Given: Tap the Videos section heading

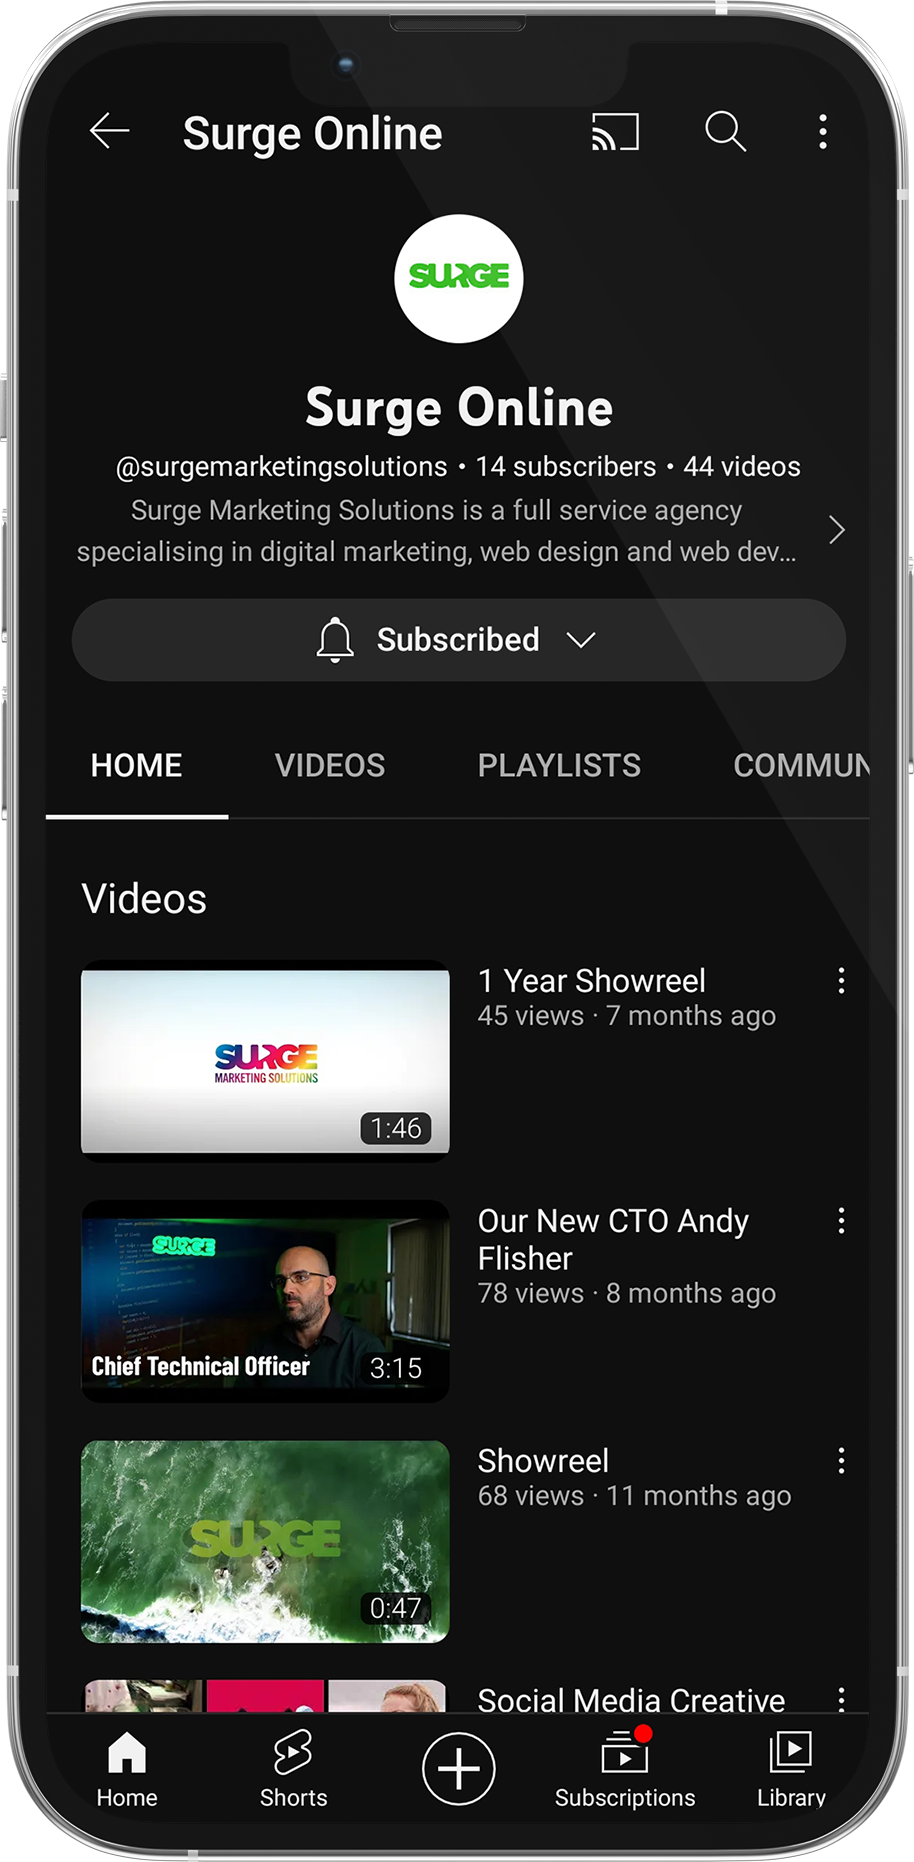Looking at the screenshot, I should pyautogui.click(x=144, y=899).
